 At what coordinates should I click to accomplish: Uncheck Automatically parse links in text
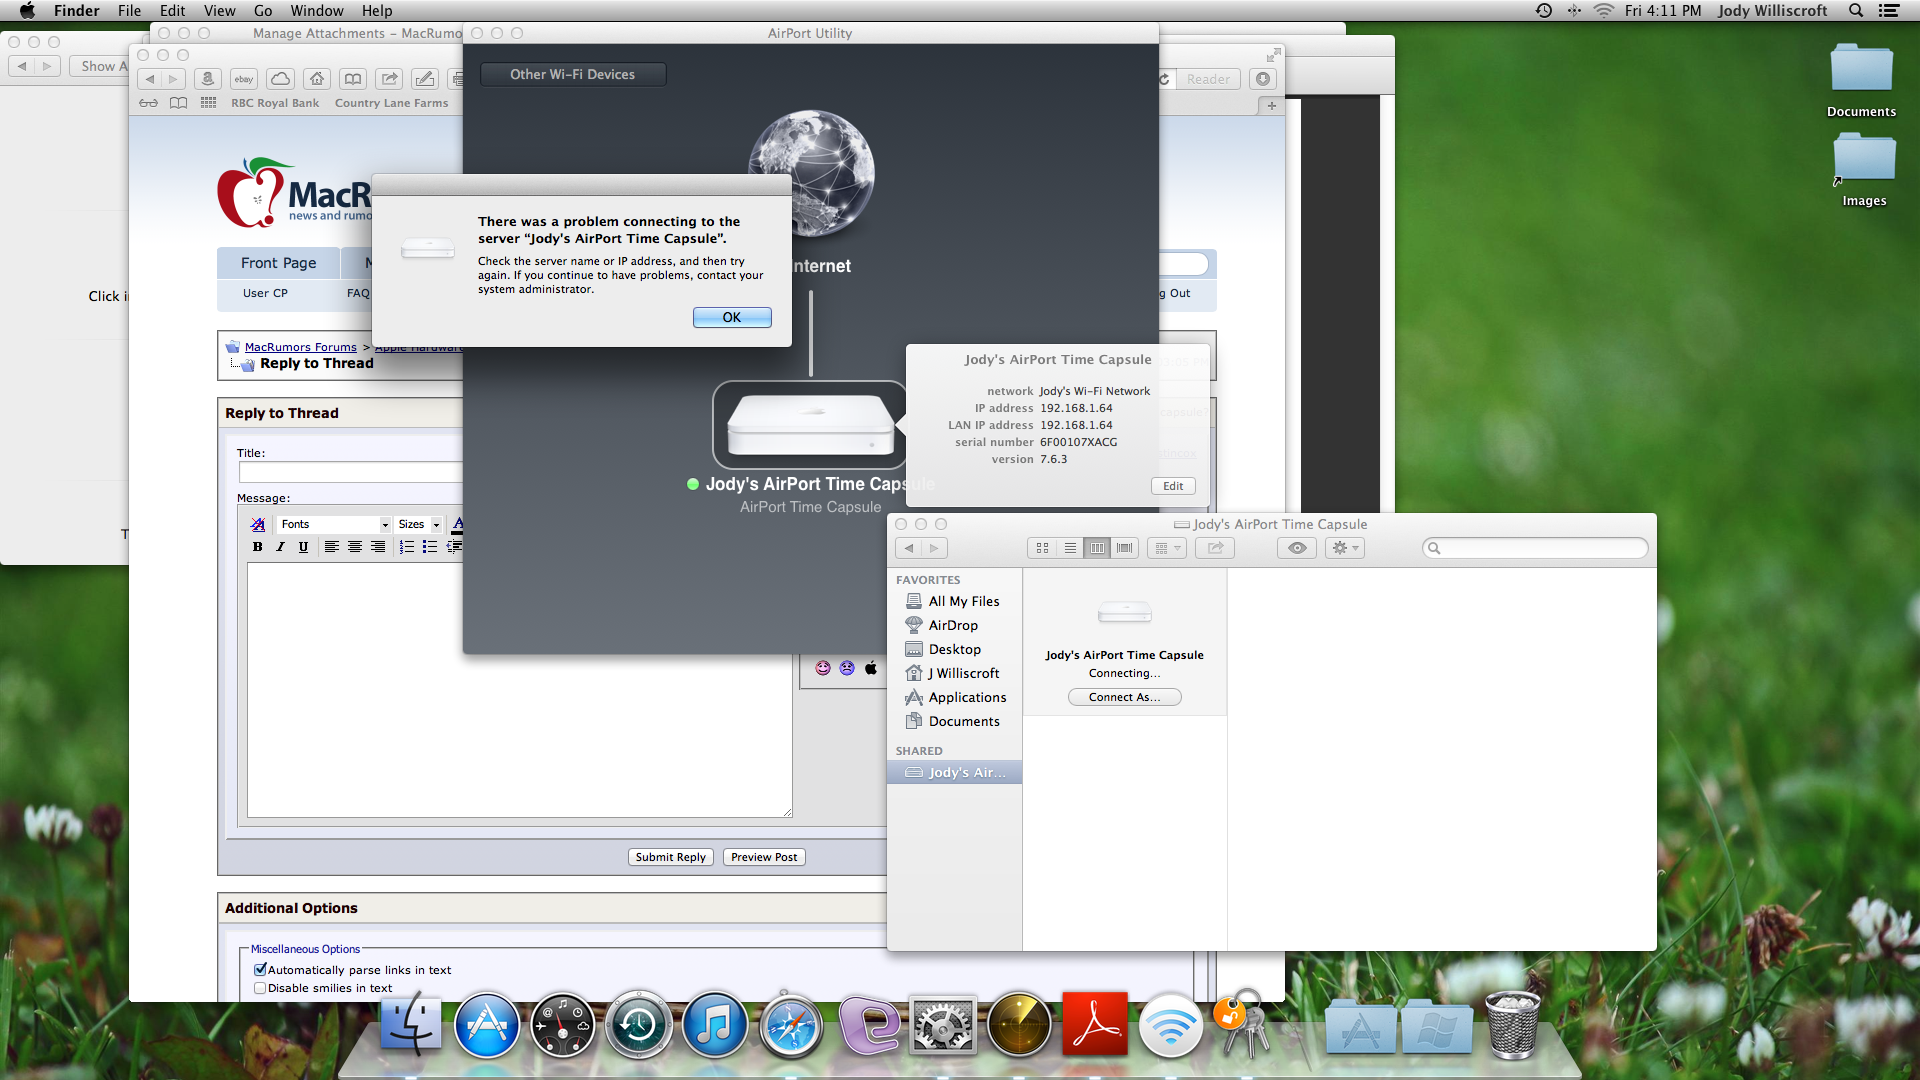coord(259,969)
